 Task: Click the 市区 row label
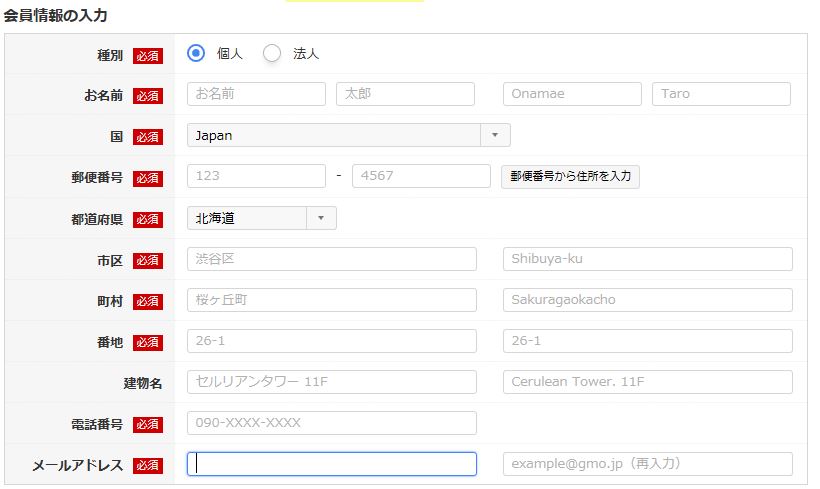pos(110,260)
